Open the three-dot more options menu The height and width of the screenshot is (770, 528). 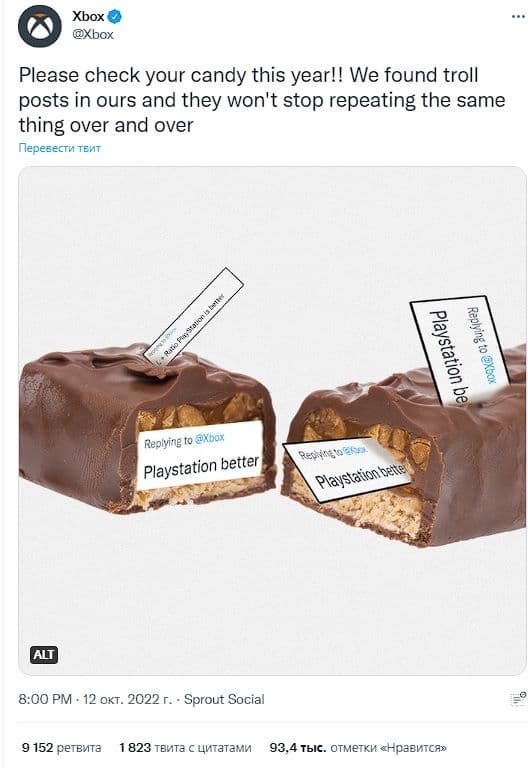(518, 16)
